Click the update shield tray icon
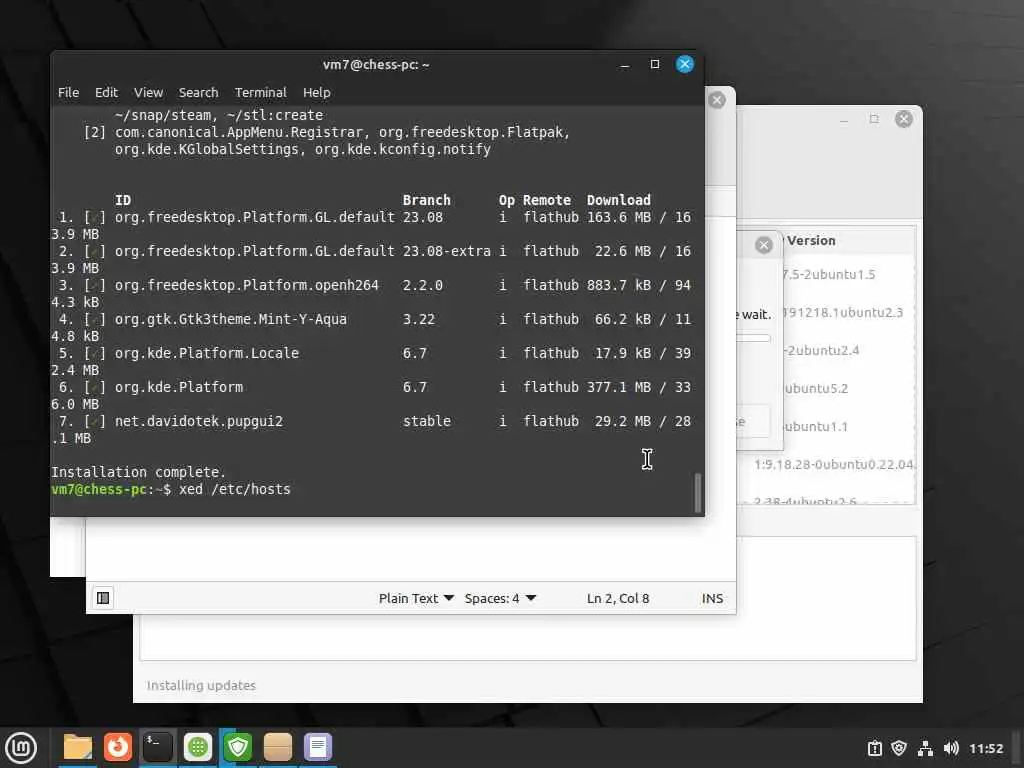The height and width of the screenshot is (768, 1024). click(x=899, y=748)
